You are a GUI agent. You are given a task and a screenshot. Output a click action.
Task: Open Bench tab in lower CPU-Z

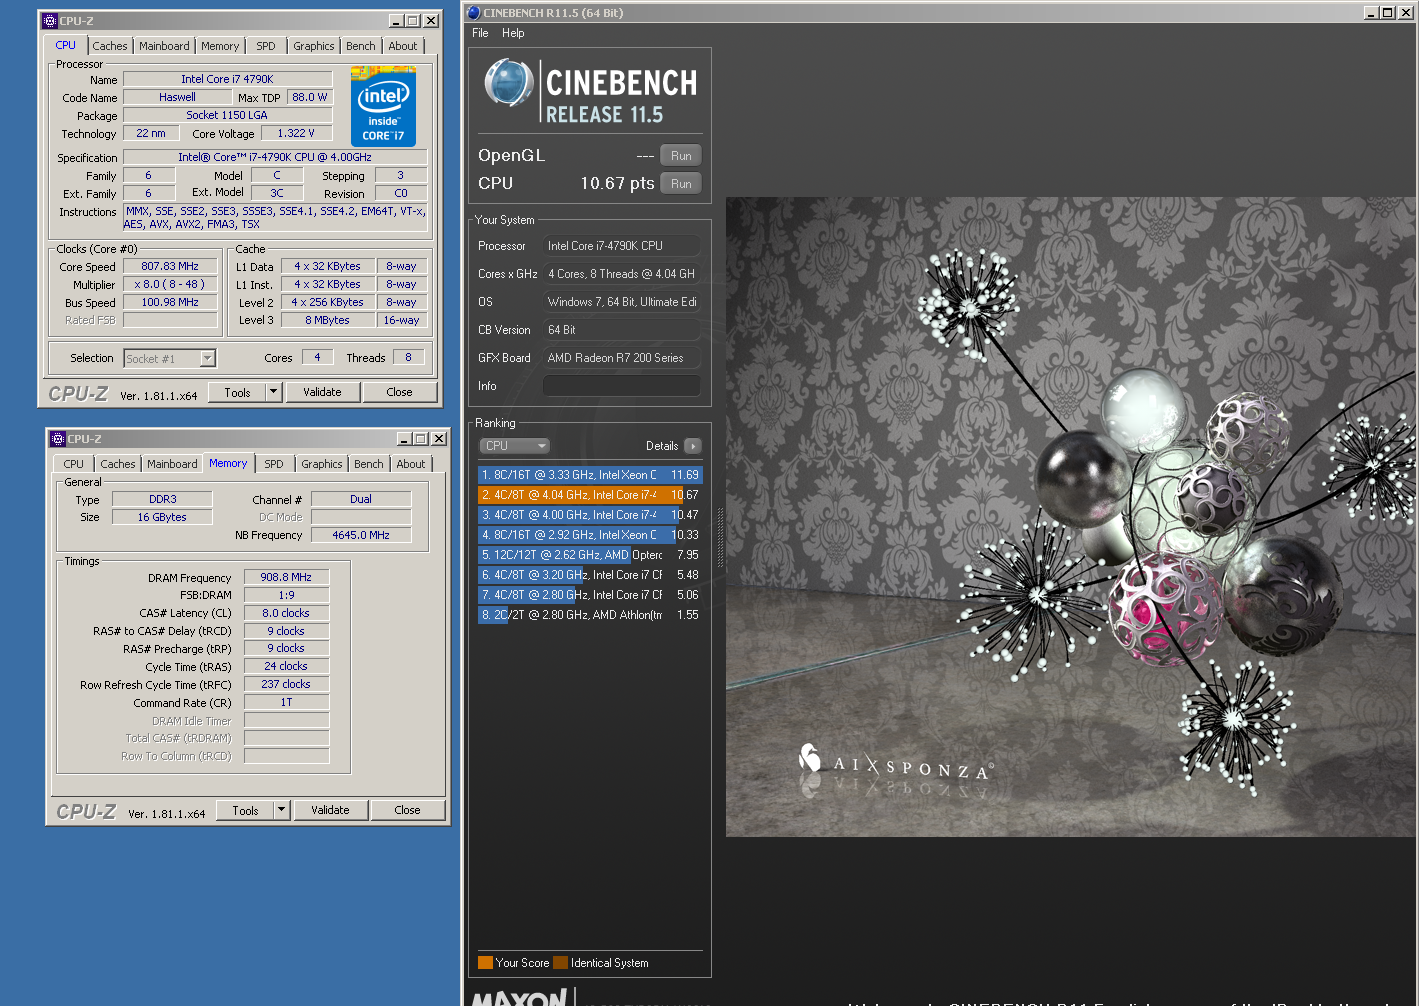pyautogui.click(x=369, y=464)
